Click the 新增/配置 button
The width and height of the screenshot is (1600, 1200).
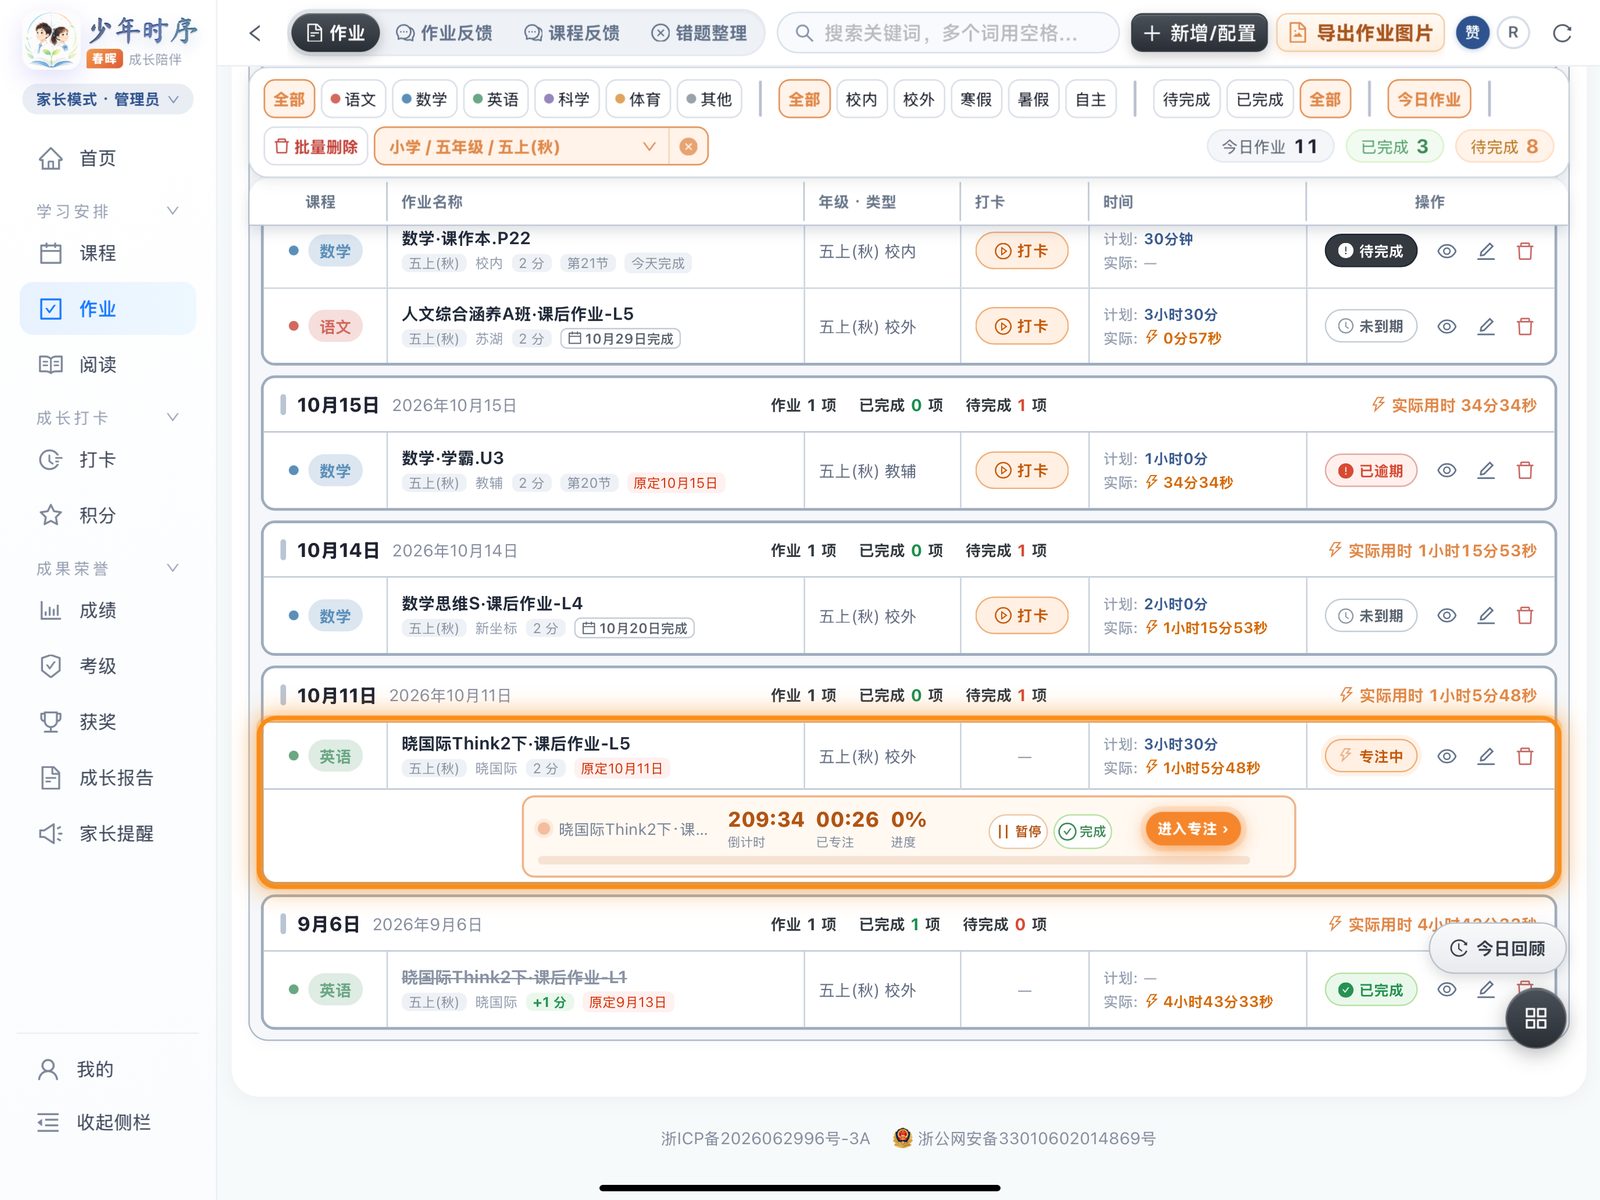[1199, 33]
